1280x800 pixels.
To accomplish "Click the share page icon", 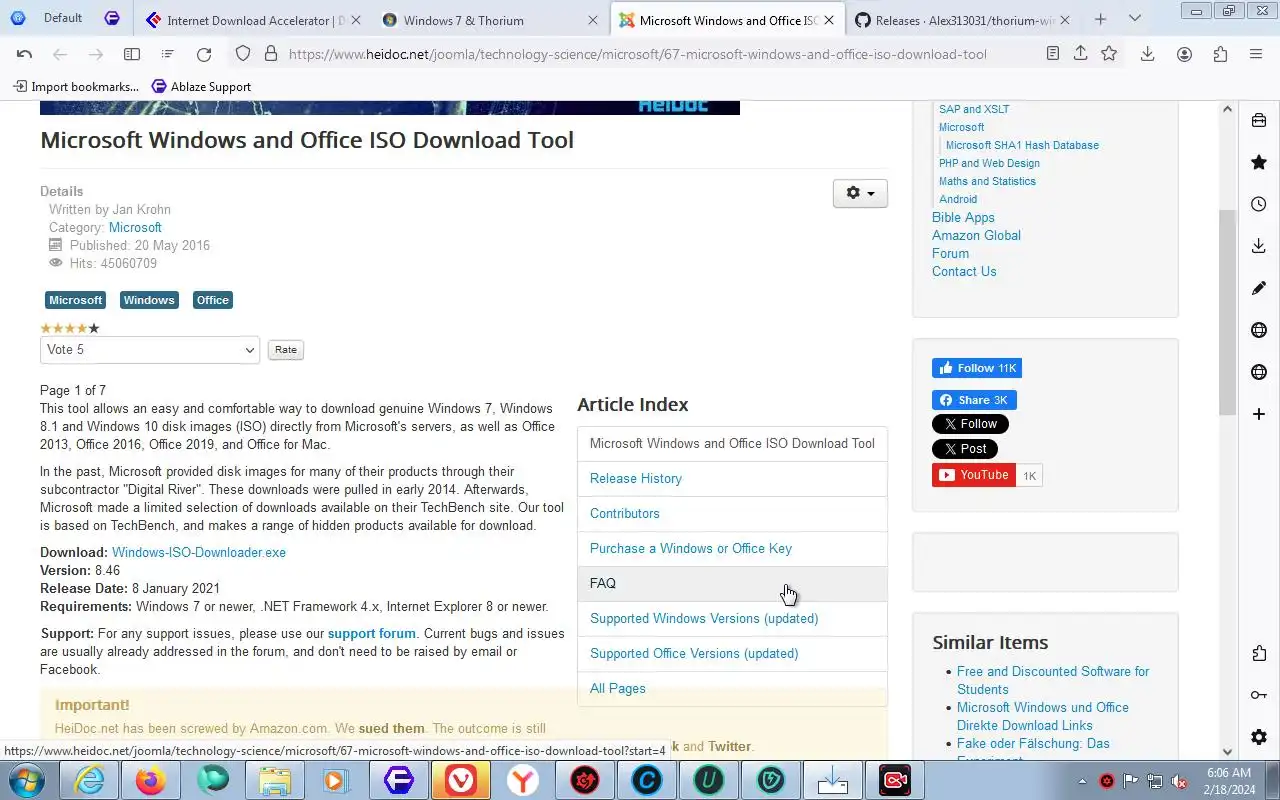I will click(1081, 54).
